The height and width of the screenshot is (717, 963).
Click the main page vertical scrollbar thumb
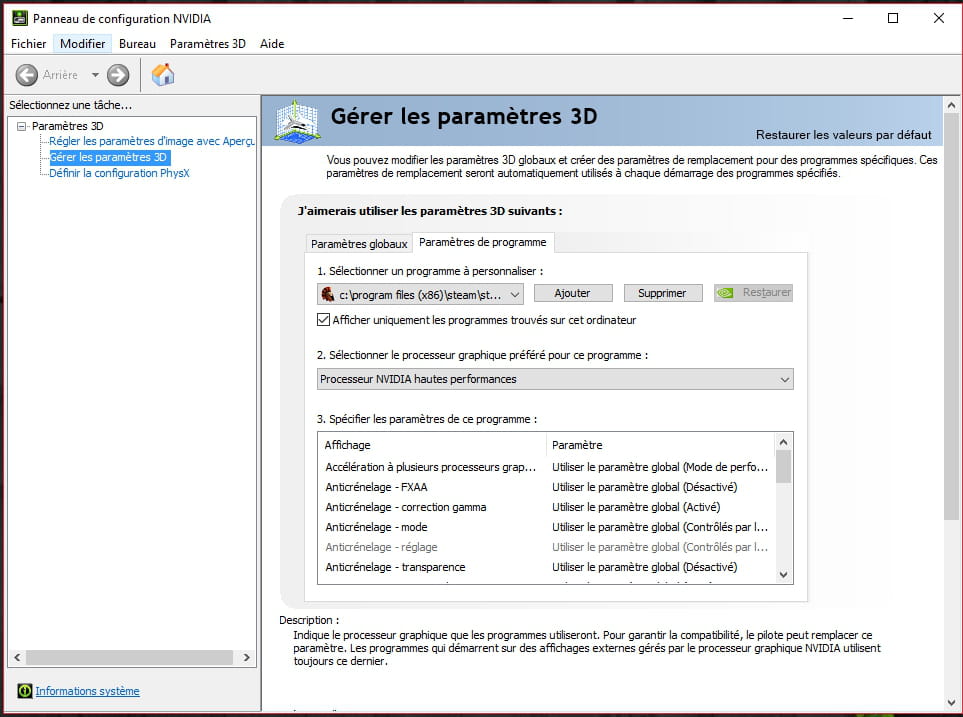click(x=951, y=316)
